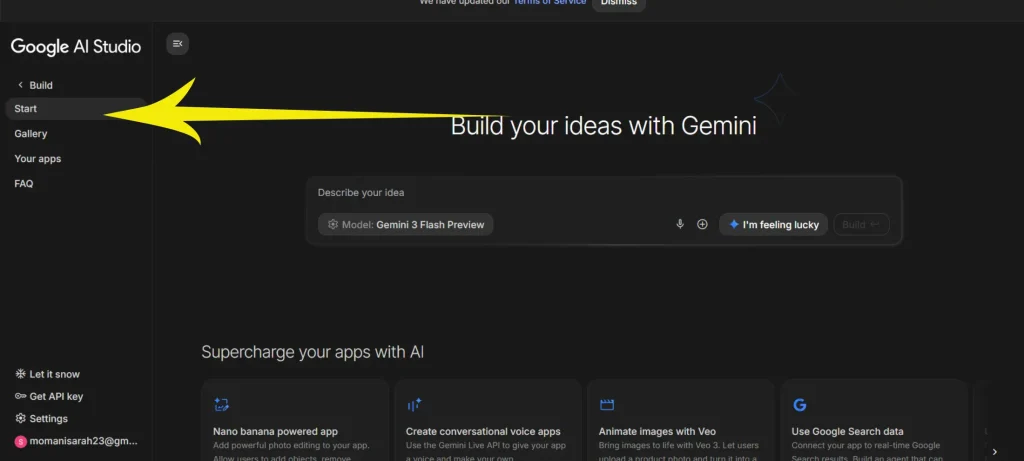Click the pink account avatar

click(x=20, y=441)
